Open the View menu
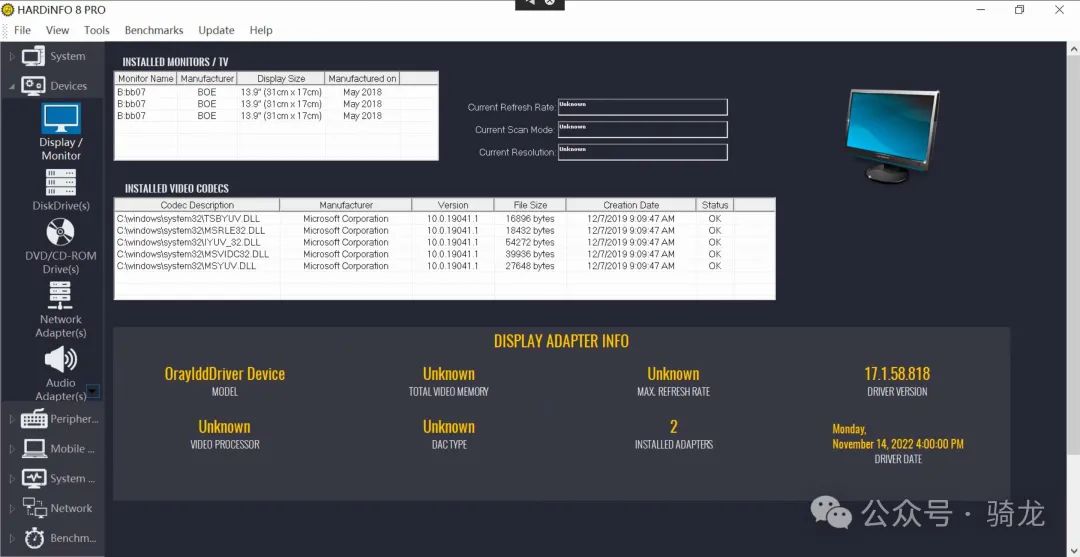 (57, 30)
